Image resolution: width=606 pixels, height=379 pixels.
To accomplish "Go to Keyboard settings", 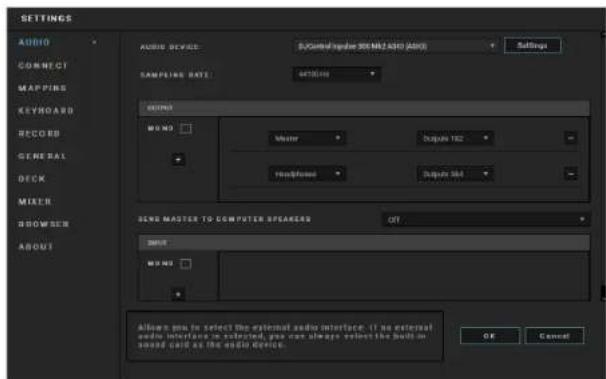I will 46,111.
